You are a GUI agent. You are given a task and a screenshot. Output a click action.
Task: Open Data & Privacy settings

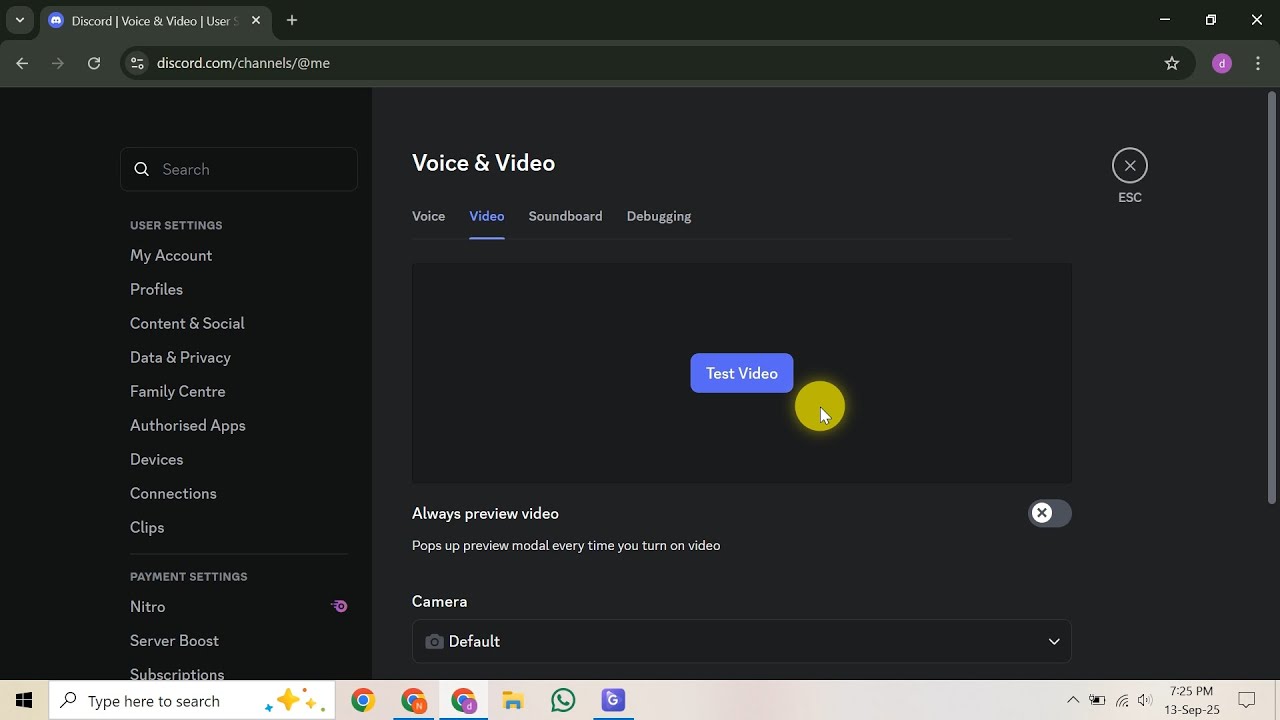click(180, 358)
